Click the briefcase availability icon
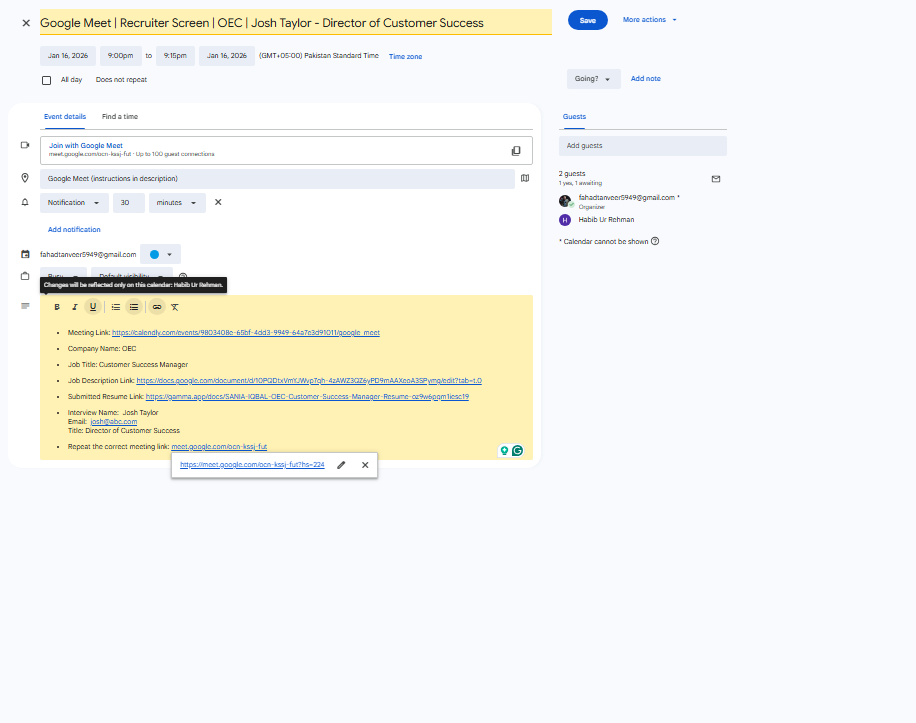The image size is (916, 723). click(x=25, y=276)
